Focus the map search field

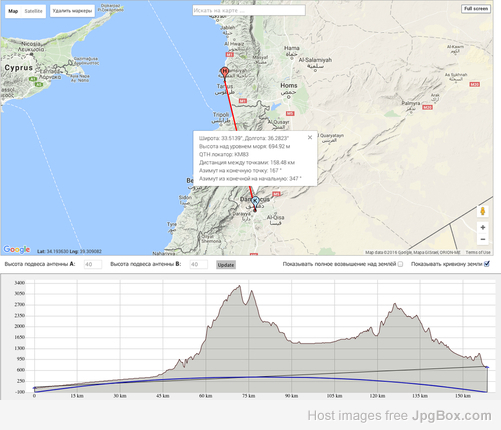tap(249, 10)
